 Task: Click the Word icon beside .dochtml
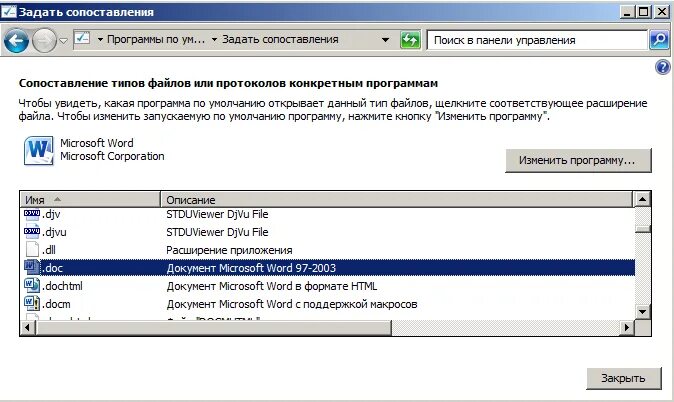click(x=32, y=286)
